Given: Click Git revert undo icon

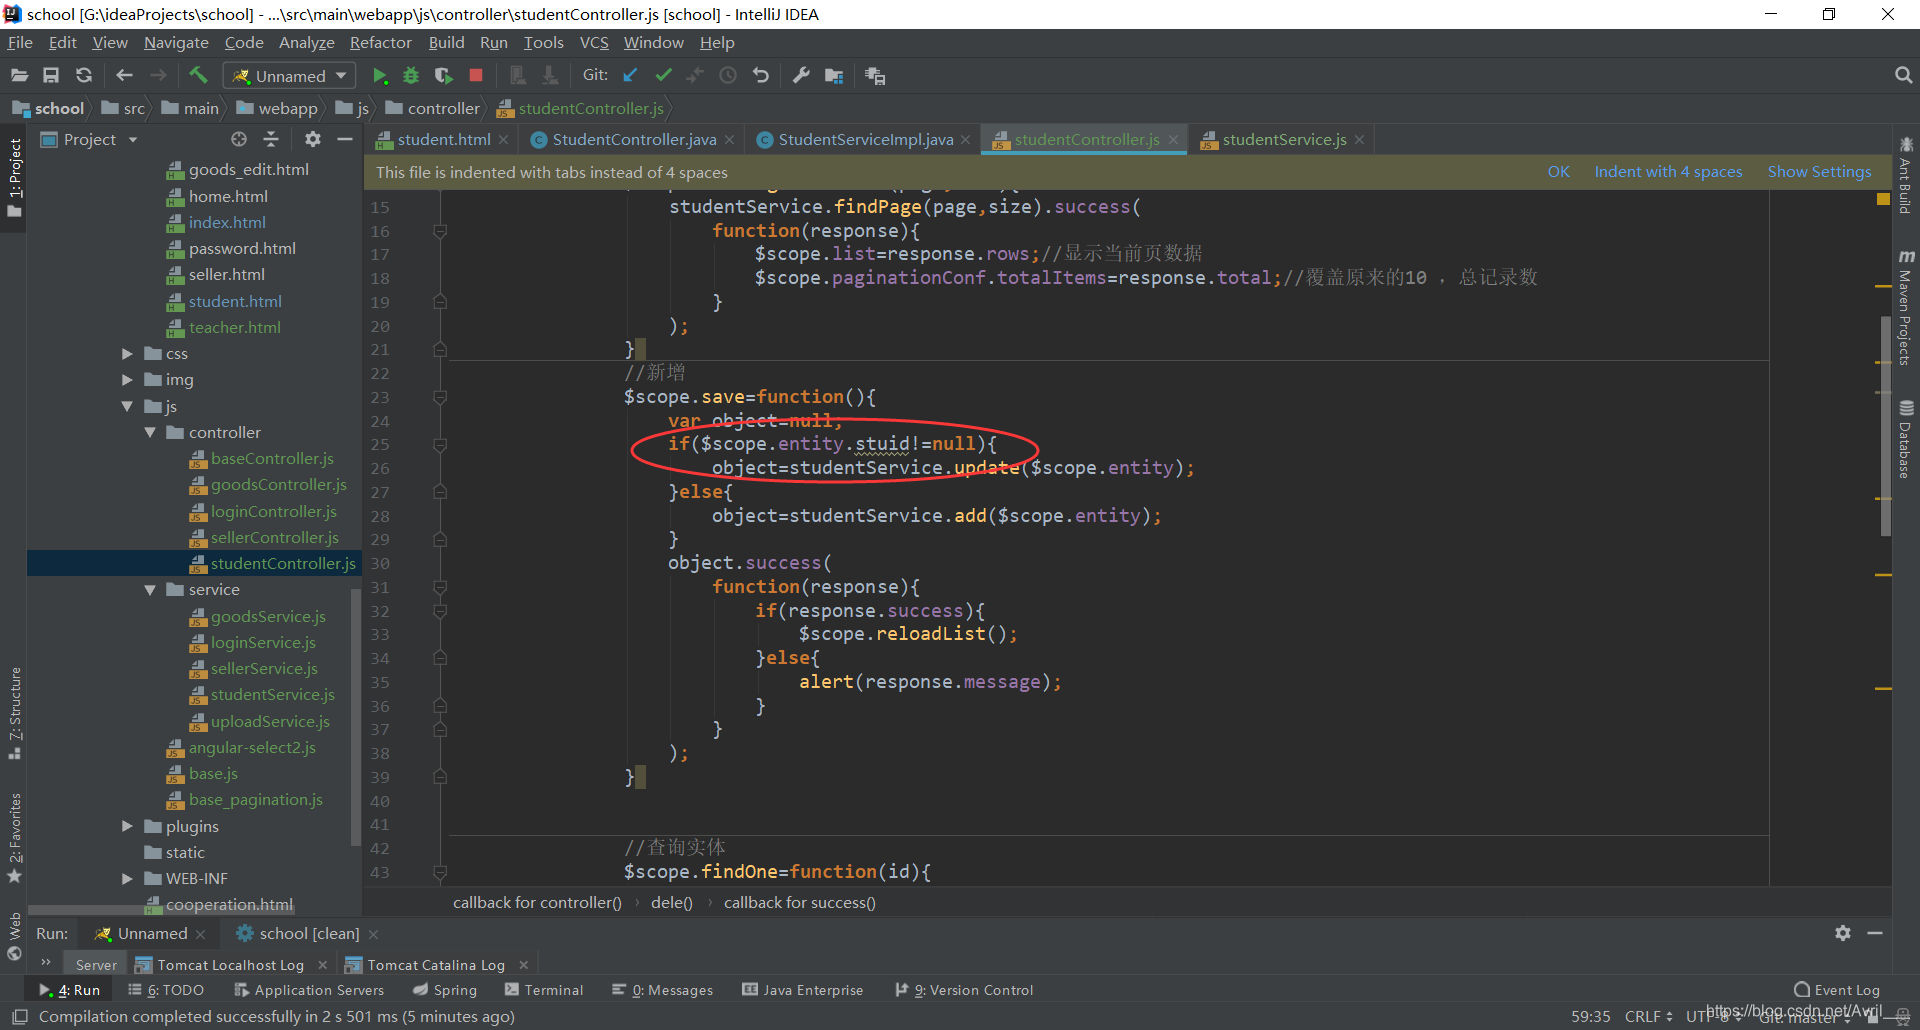Looking at the screenshot, I should pyautogui.click(x=760, y=75).
